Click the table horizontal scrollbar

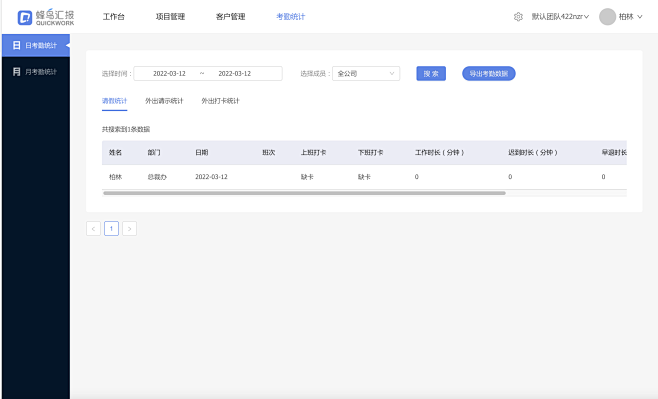click(304, 193)
